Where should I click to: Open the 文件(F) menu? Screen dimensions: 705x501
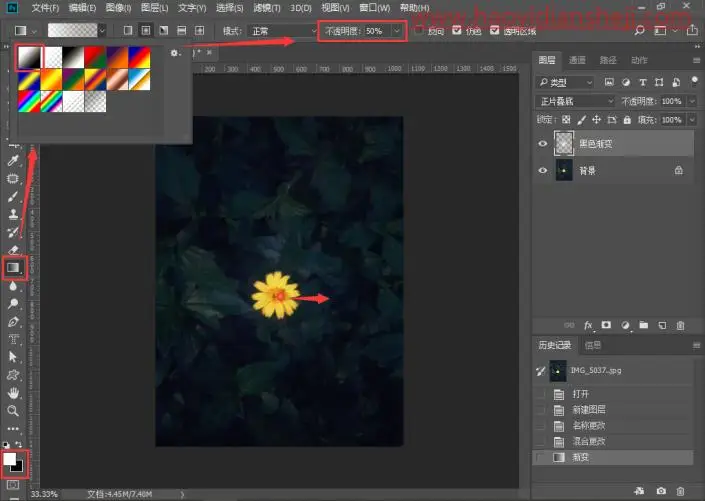tap(45, 8)
